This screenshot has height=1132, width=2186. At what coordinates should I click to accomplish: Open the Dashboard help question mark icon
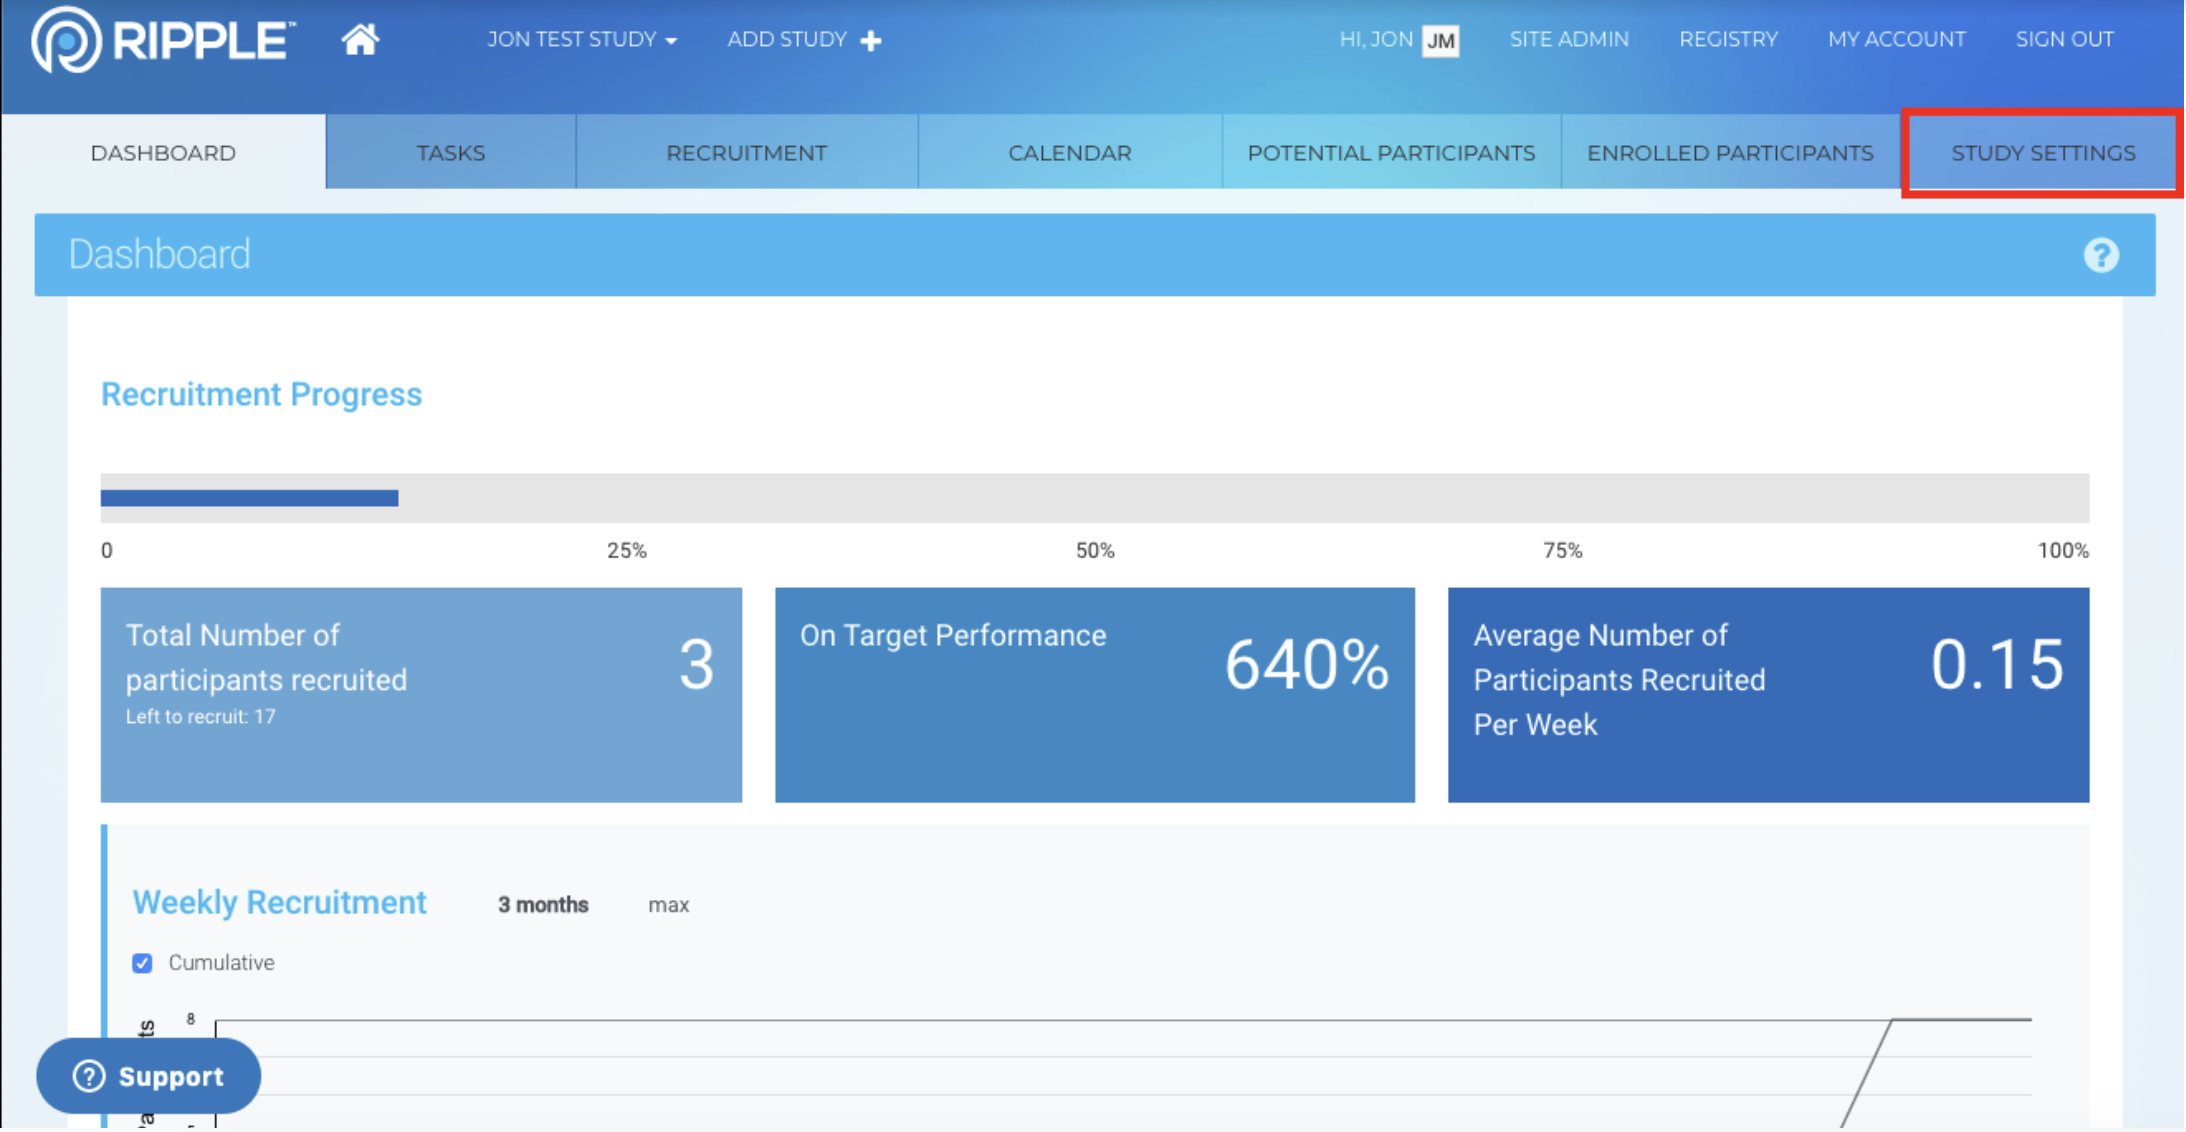2100,255
